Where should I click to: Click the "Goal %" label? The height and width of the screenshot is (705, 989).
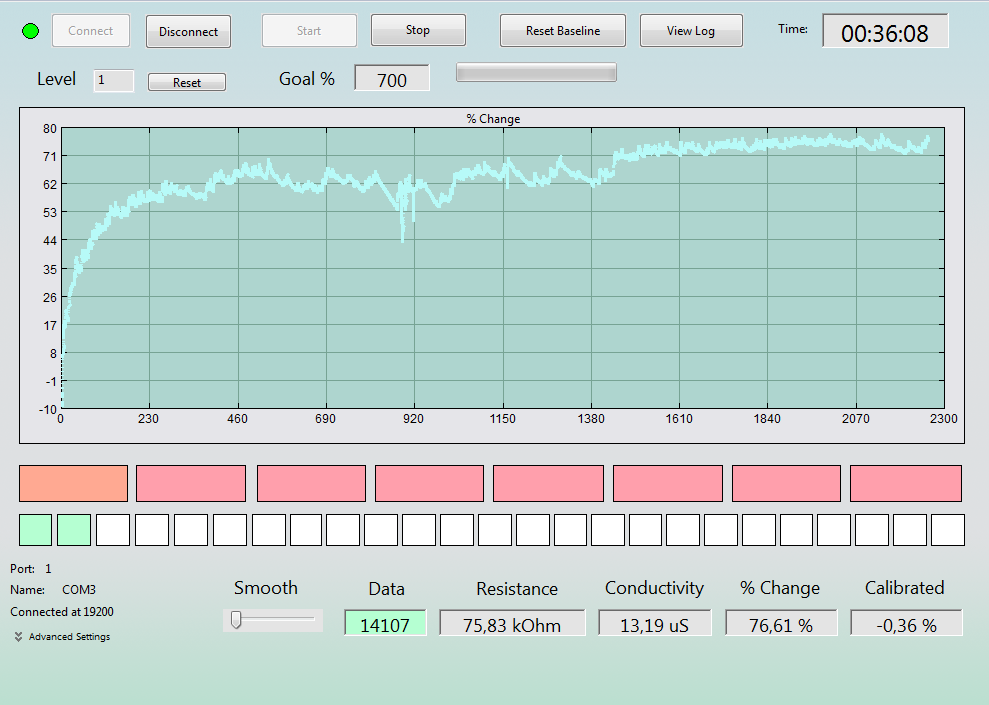point(307,79)
